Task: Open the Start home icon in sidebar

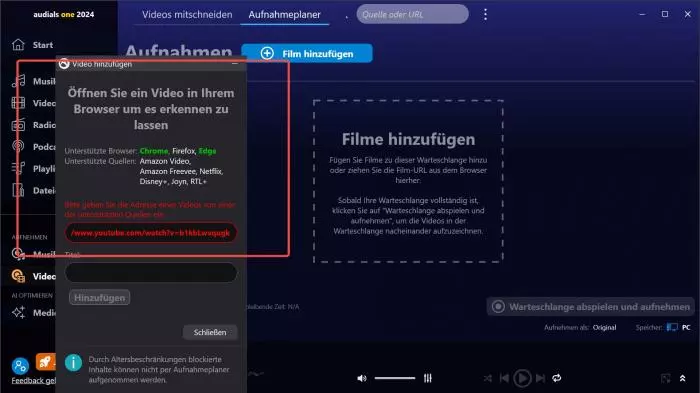Action: [x=18, y=45]
